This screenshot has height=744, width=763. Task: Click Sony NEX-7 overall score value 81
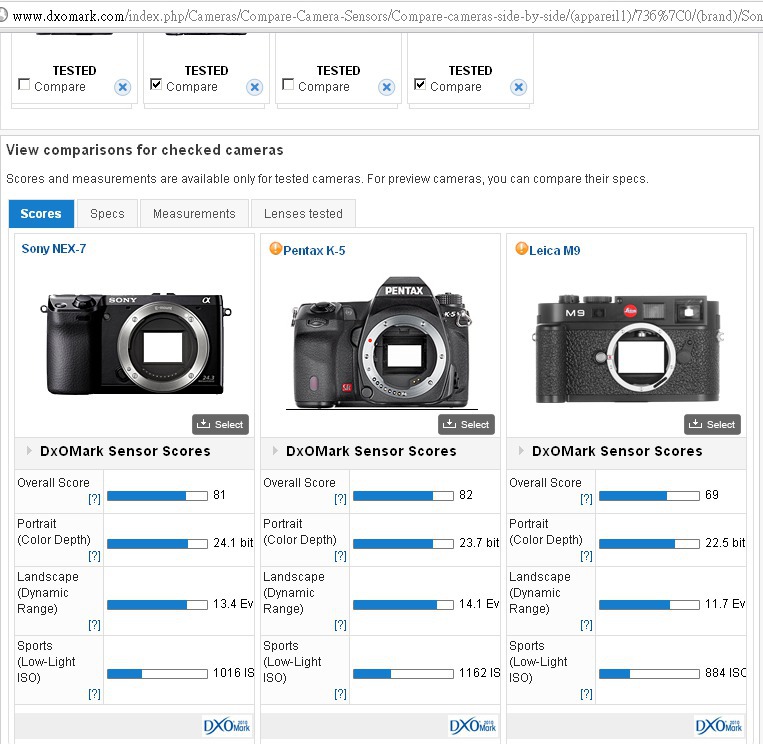point(219,495)
